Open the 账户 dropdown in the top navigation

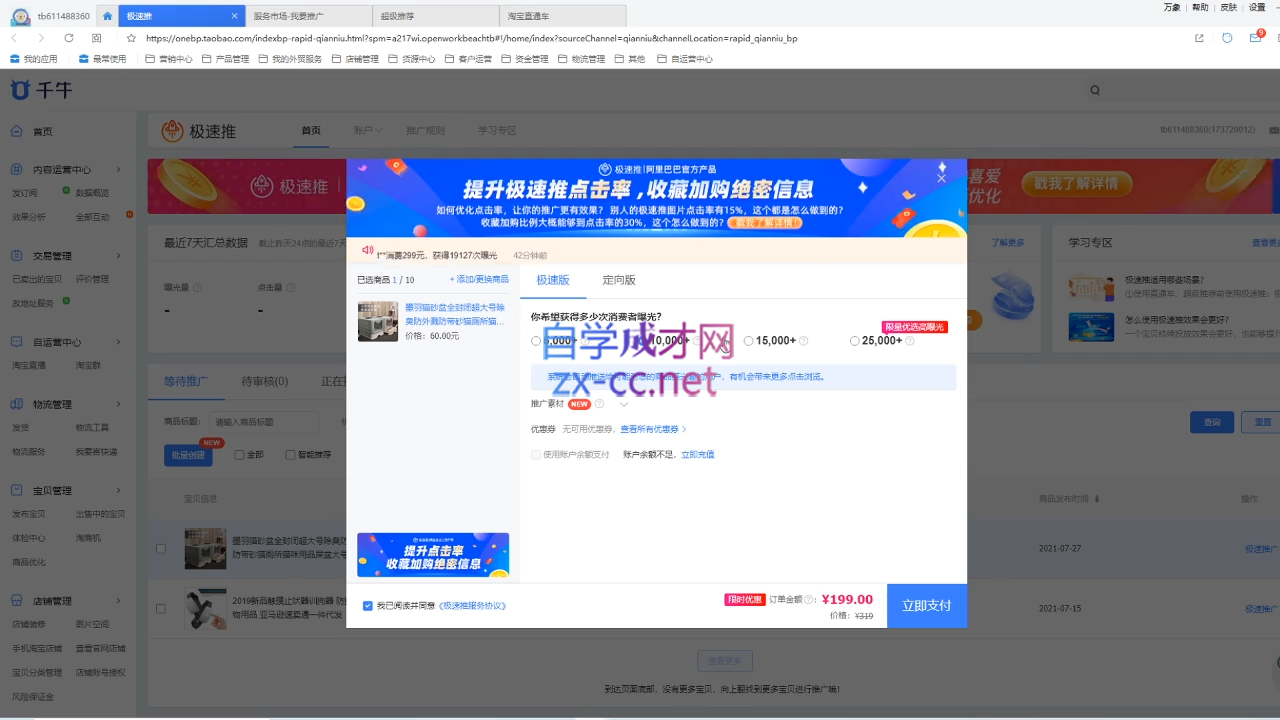[367, 131]
